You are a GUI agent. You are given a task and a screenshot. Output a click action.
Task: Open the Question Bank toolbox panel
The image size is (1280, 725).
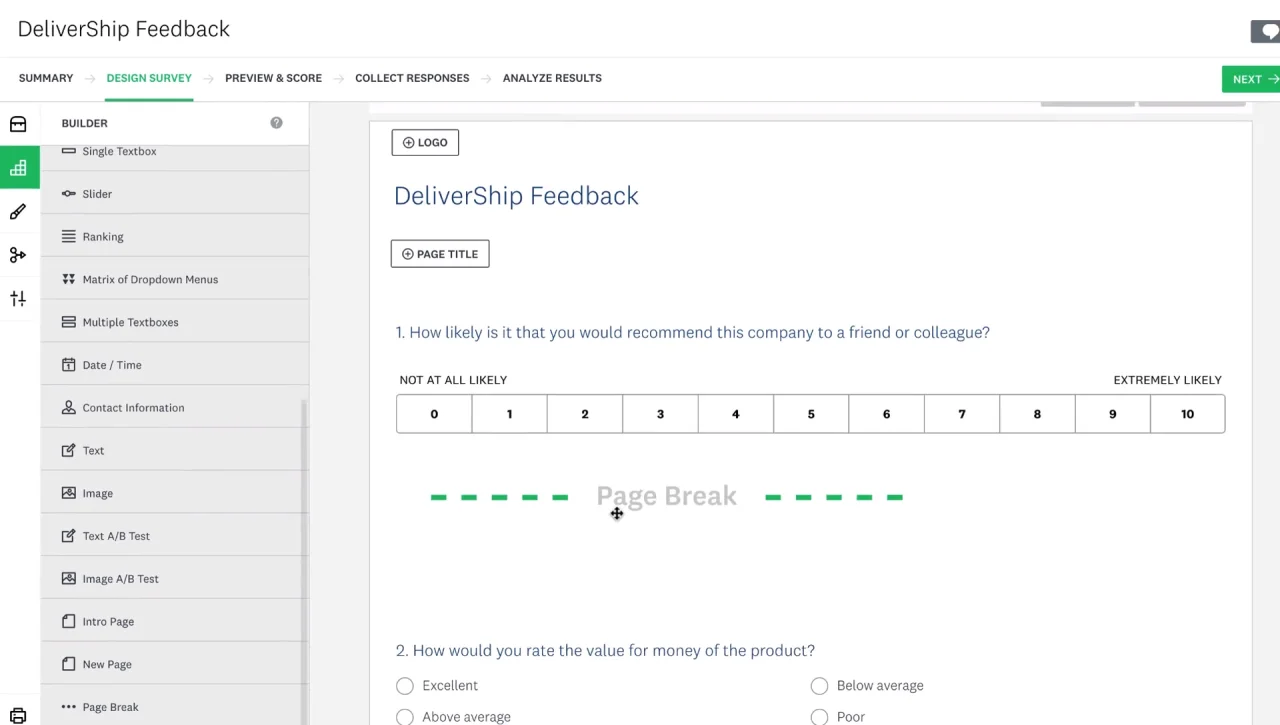(18, 123)
